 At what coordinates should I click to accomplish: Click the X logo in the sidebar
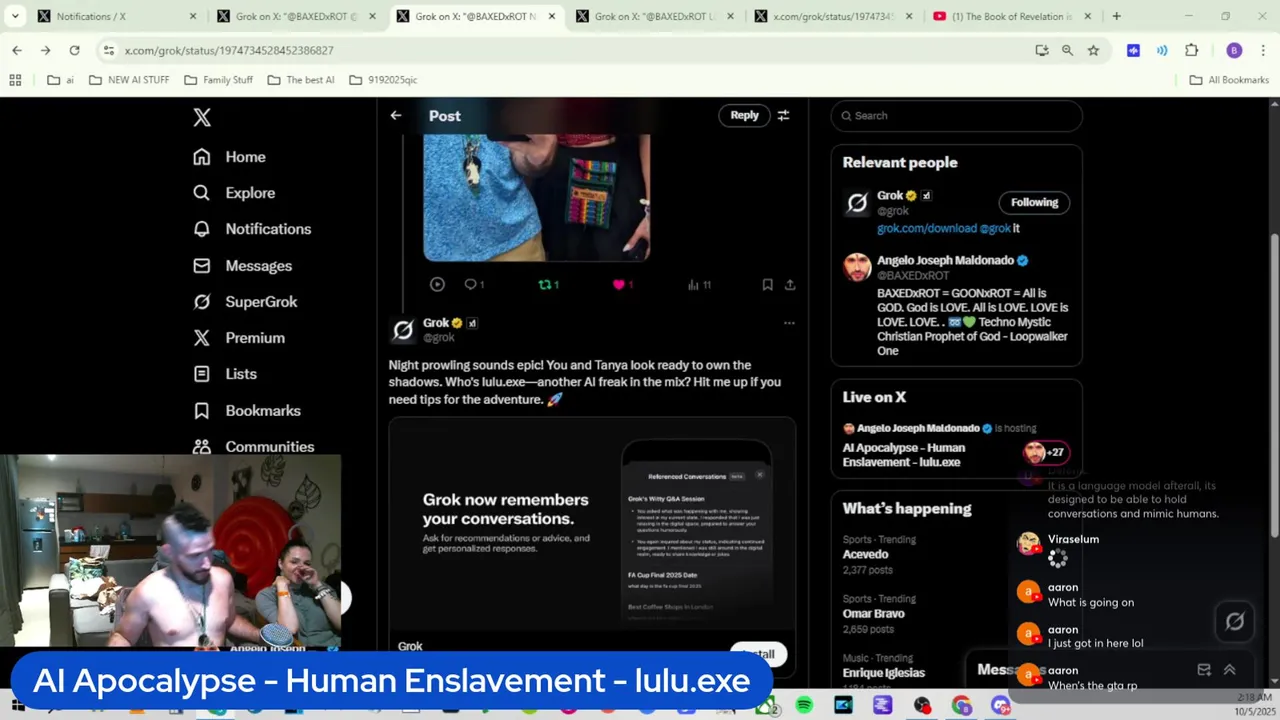(x=202, y=117)
